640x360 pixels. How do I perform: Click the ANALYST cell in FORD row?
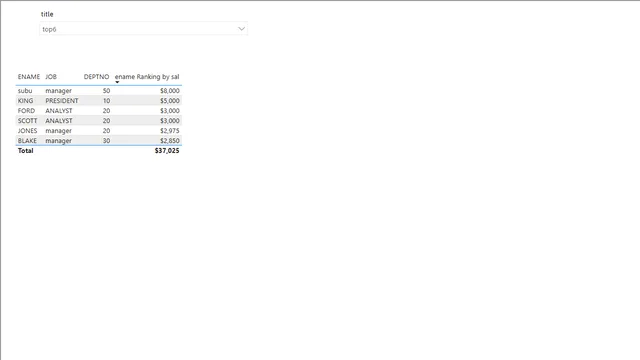pyautogui.click(x=59, y=111)
